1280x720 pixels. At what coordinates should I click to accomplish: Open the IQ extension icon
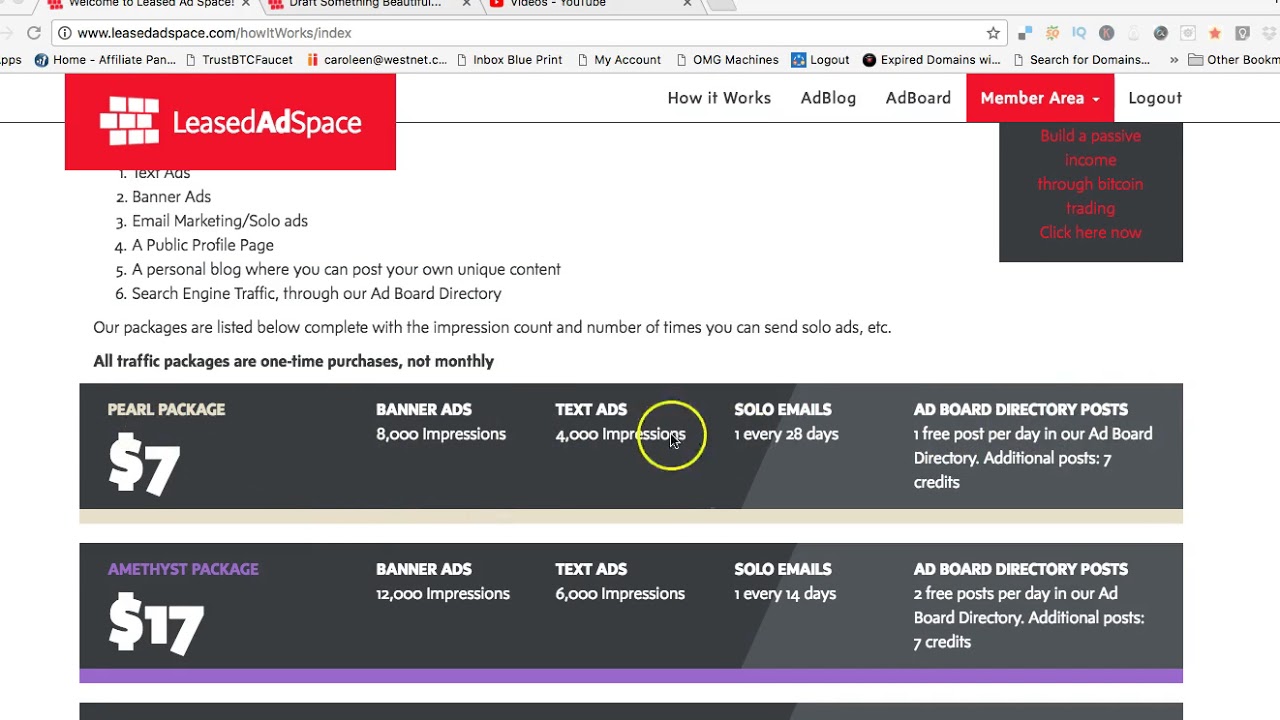[x=1079, y=33]
